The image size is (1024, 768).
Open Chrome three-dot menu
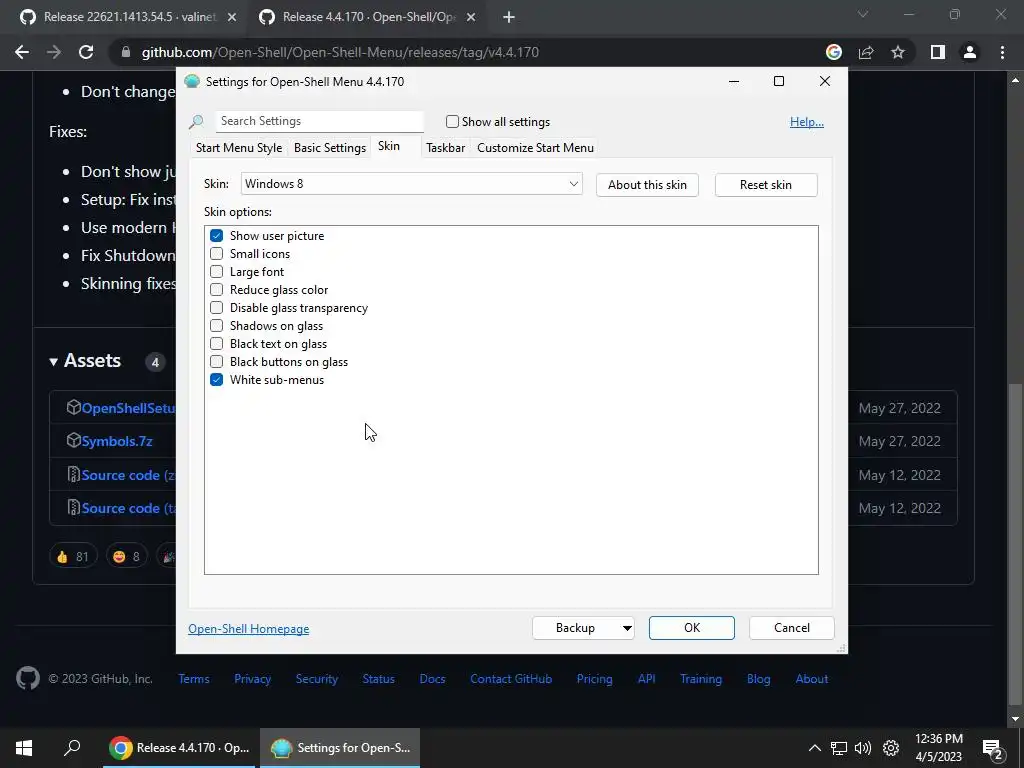click(x=1002, y=52)
